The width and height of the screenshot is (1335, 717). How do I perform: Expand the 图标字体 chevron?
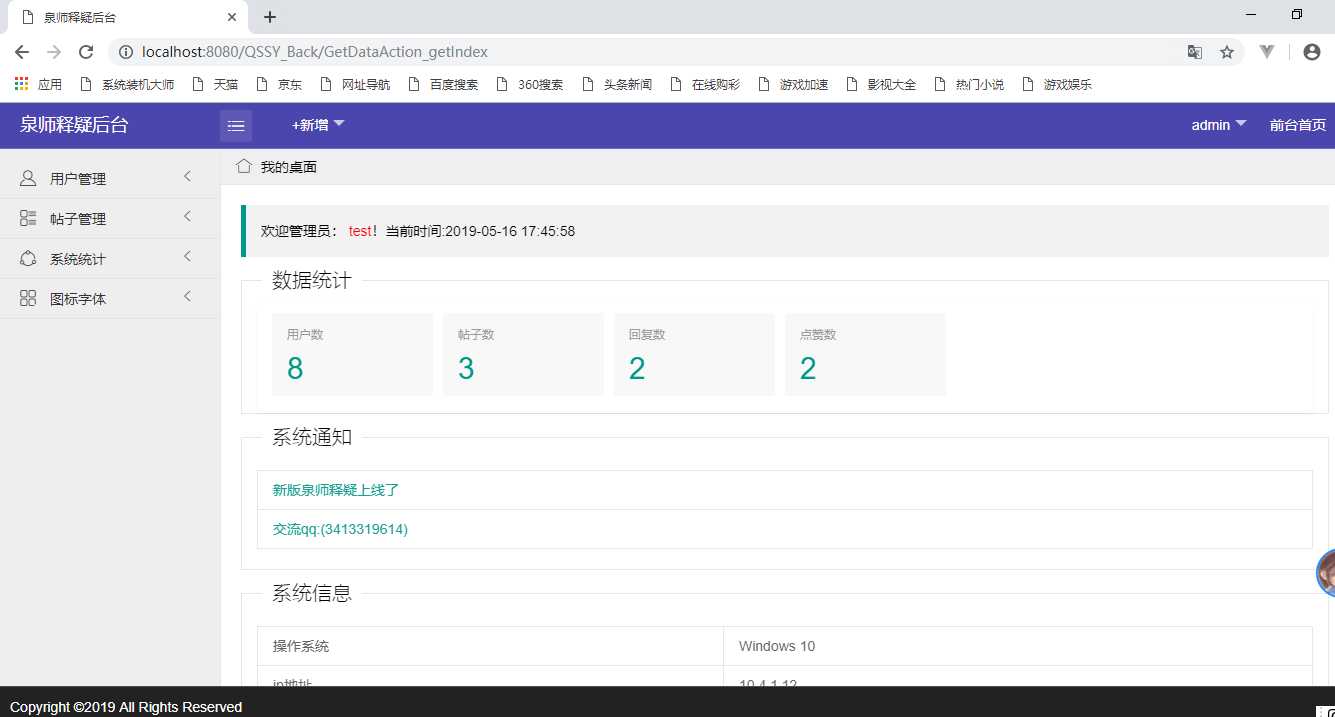pos(187,297)
